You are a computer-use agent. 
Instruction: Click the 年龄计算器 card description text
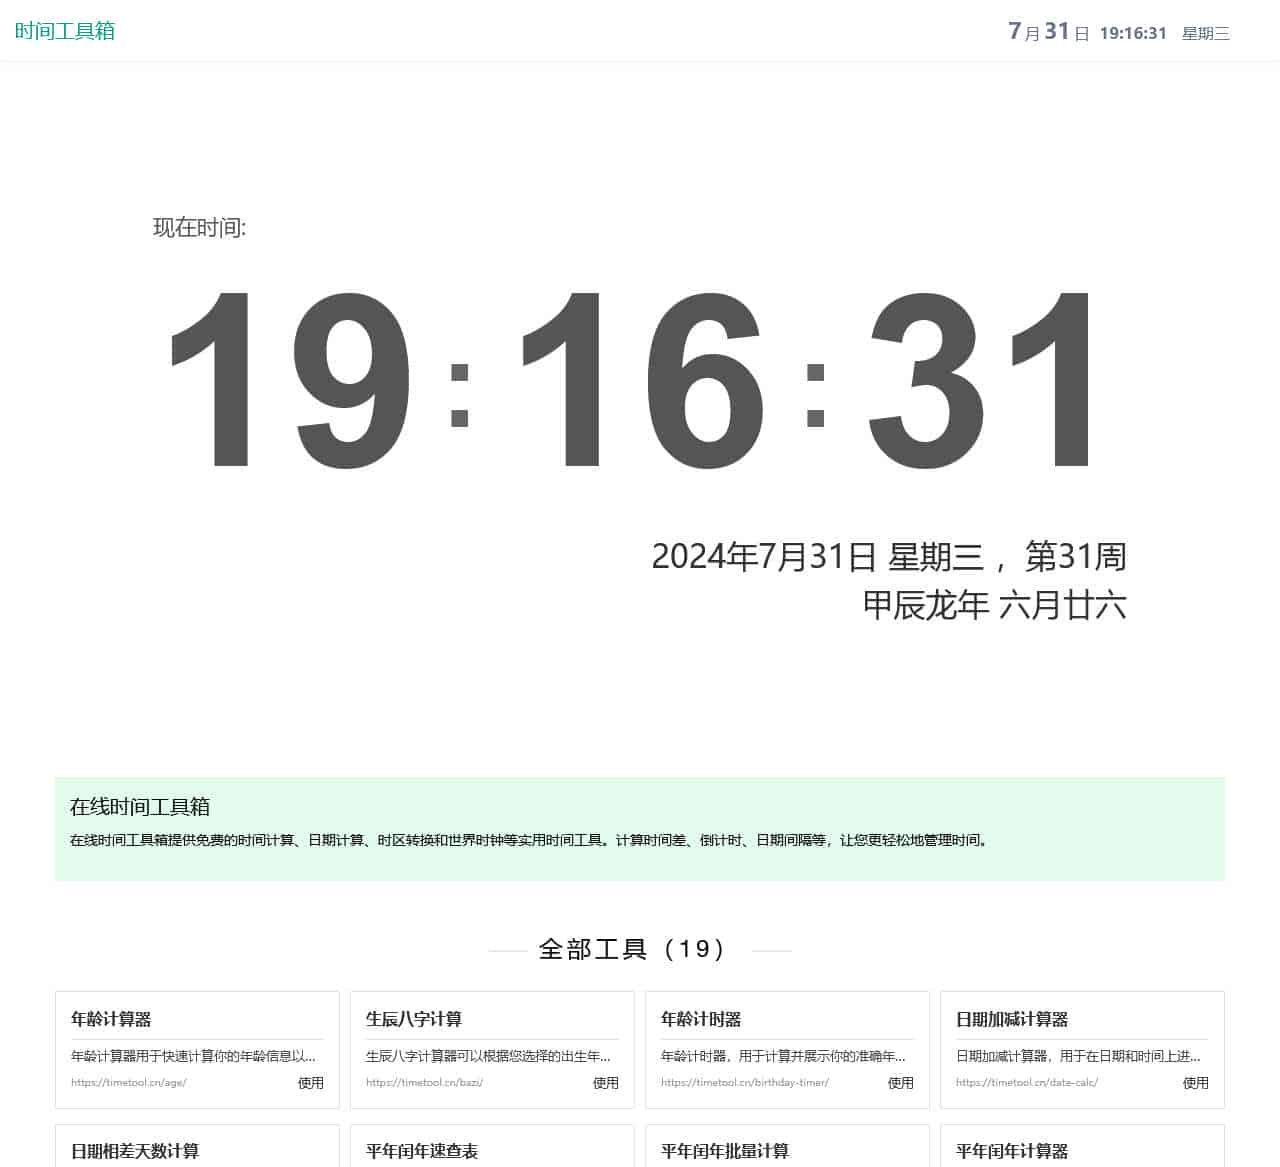pyautogui.click(x=194, y=1055)
